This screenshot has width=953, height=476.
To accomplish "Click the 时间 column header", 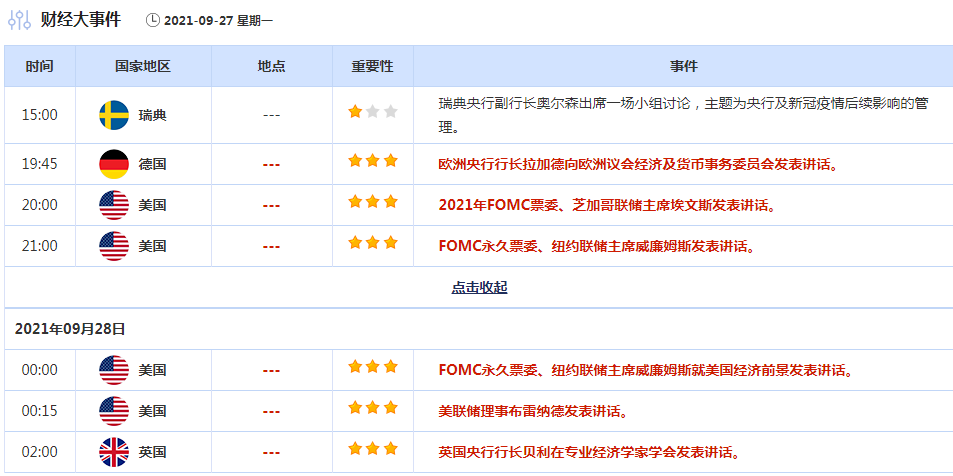I will pos(40,66).
